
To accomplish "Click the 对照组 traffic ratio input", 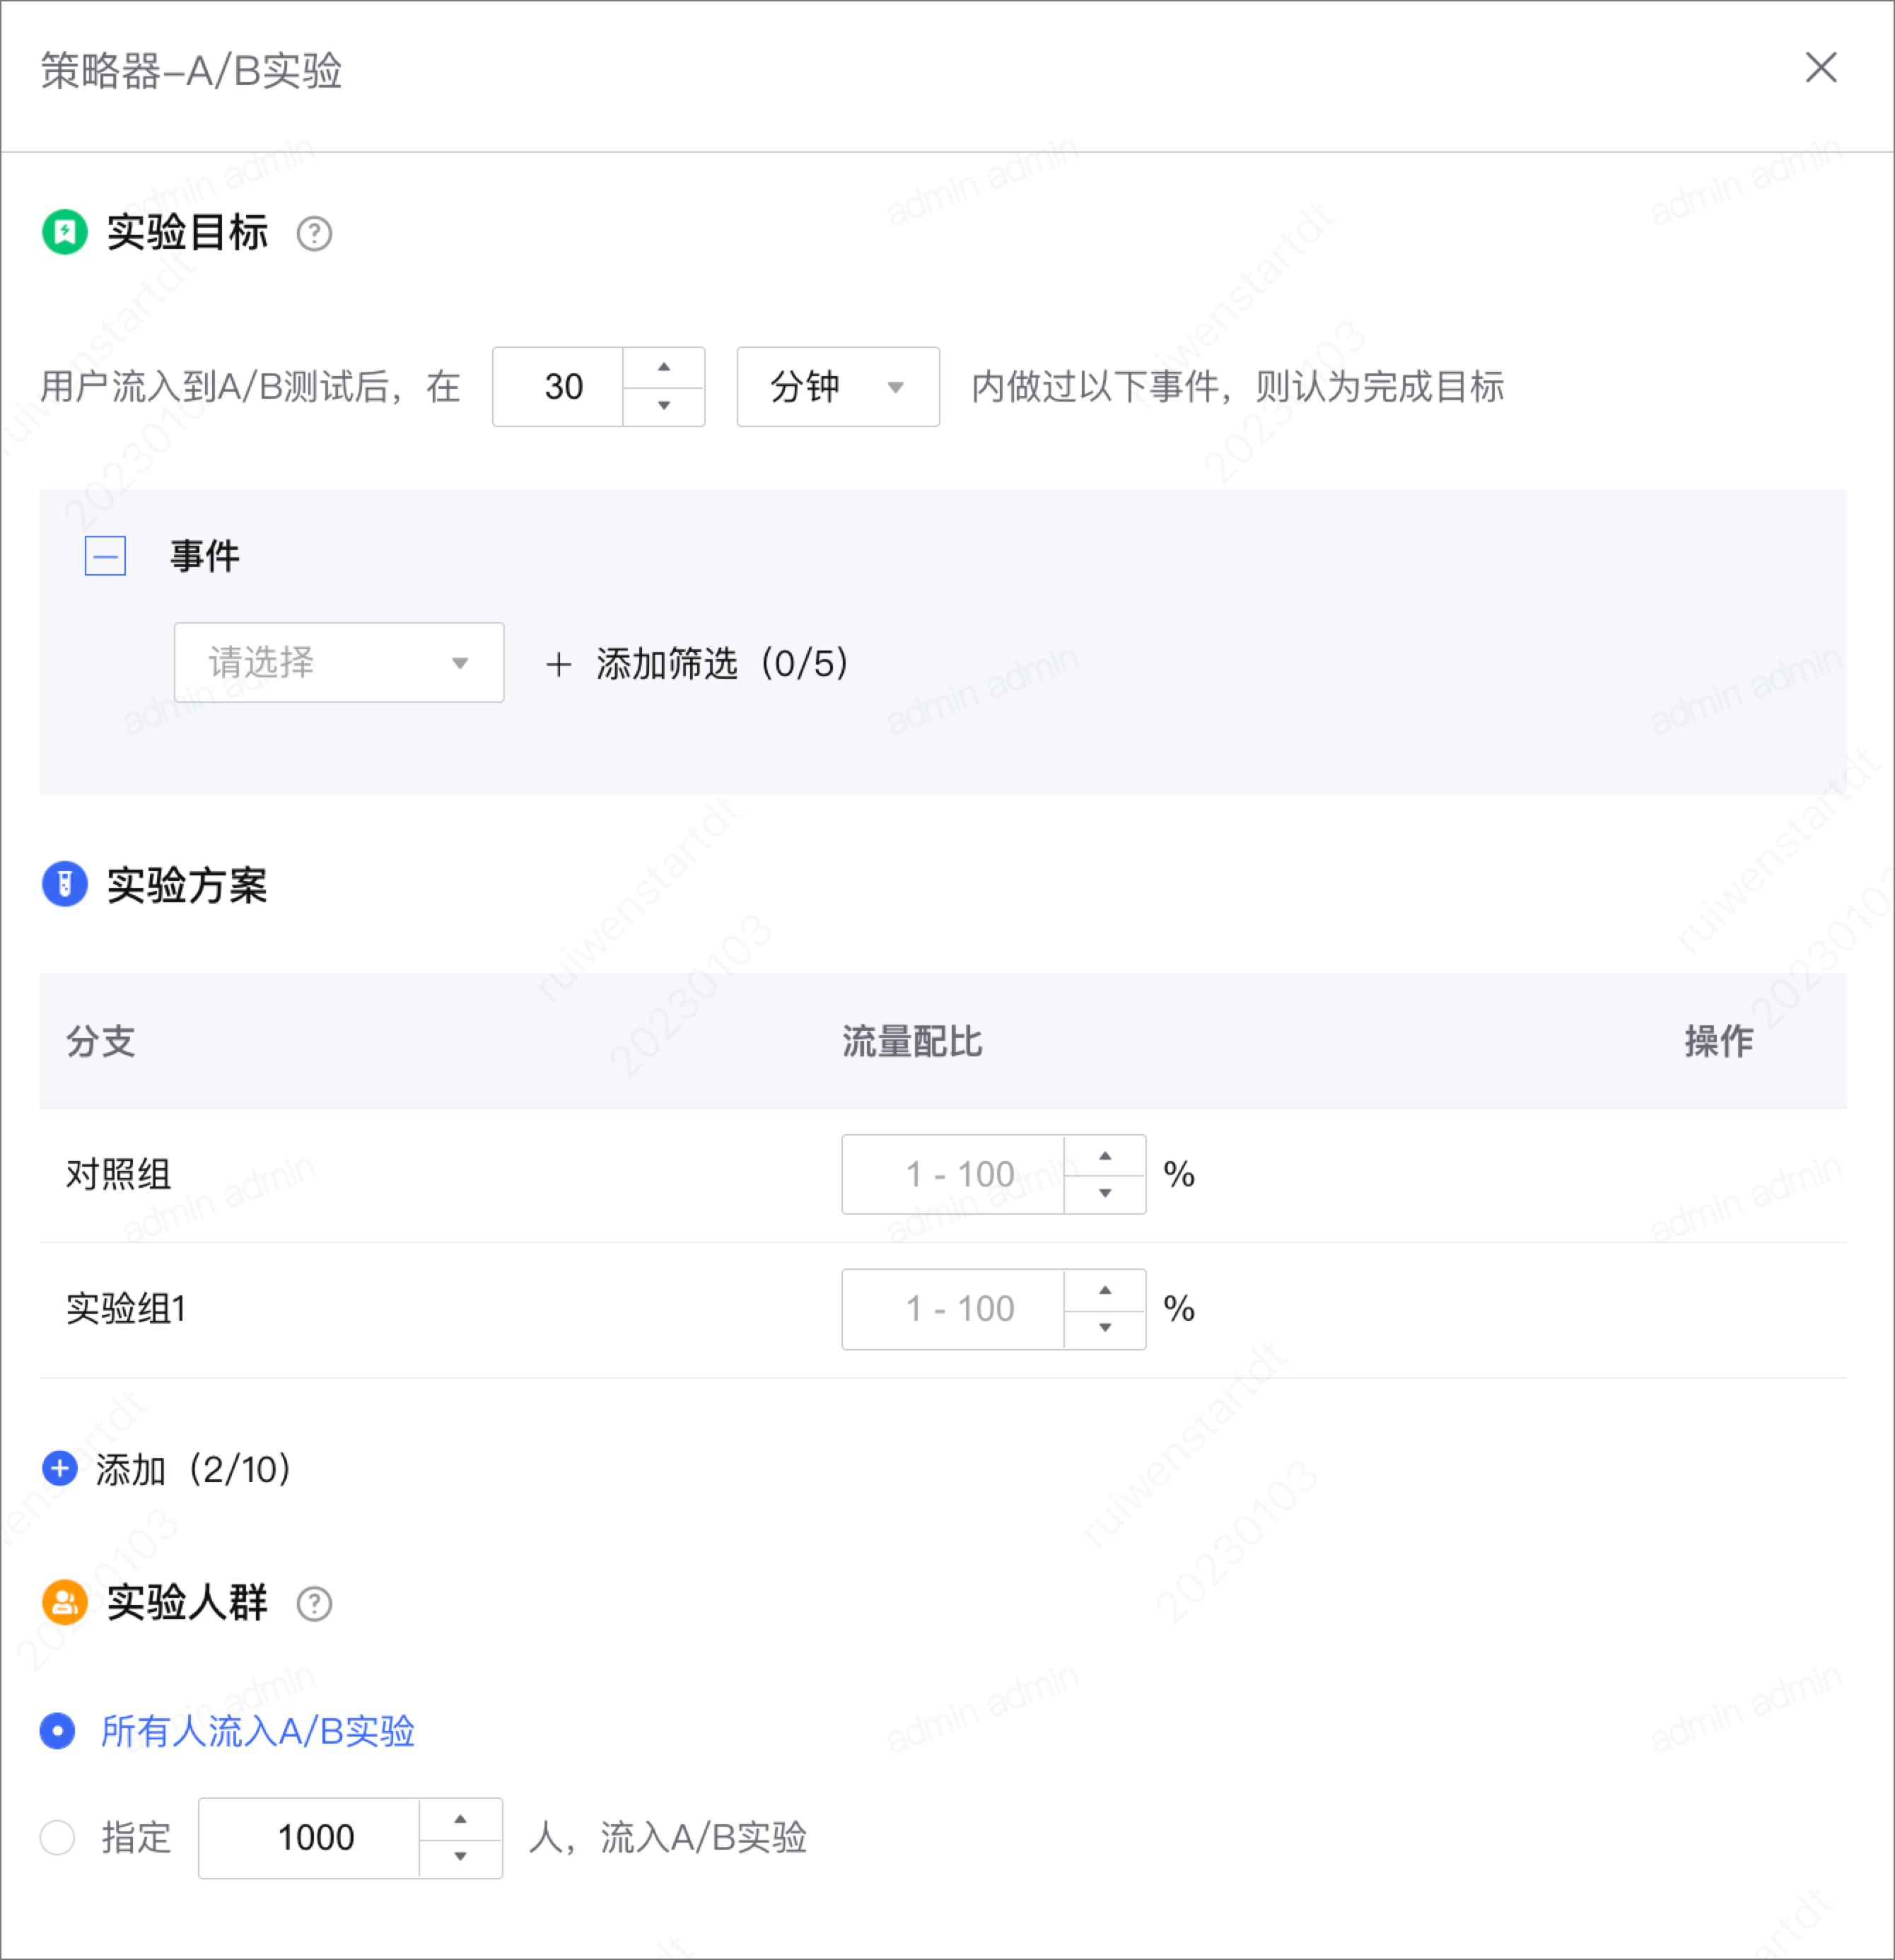I will [953, 1174].
